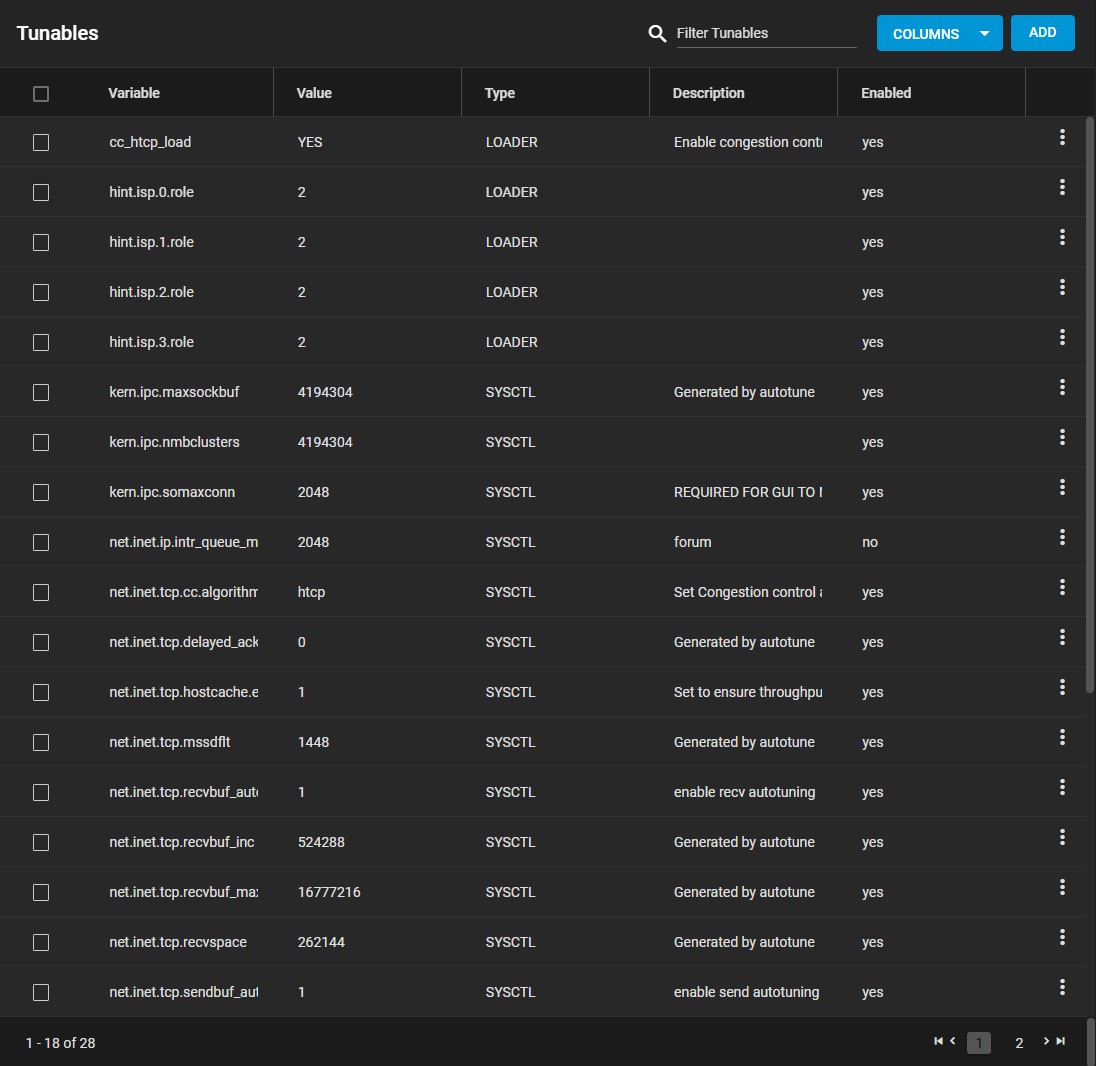Sort by Description column header
This screenshot has width=1096, height=1066.
pos(708,93)
